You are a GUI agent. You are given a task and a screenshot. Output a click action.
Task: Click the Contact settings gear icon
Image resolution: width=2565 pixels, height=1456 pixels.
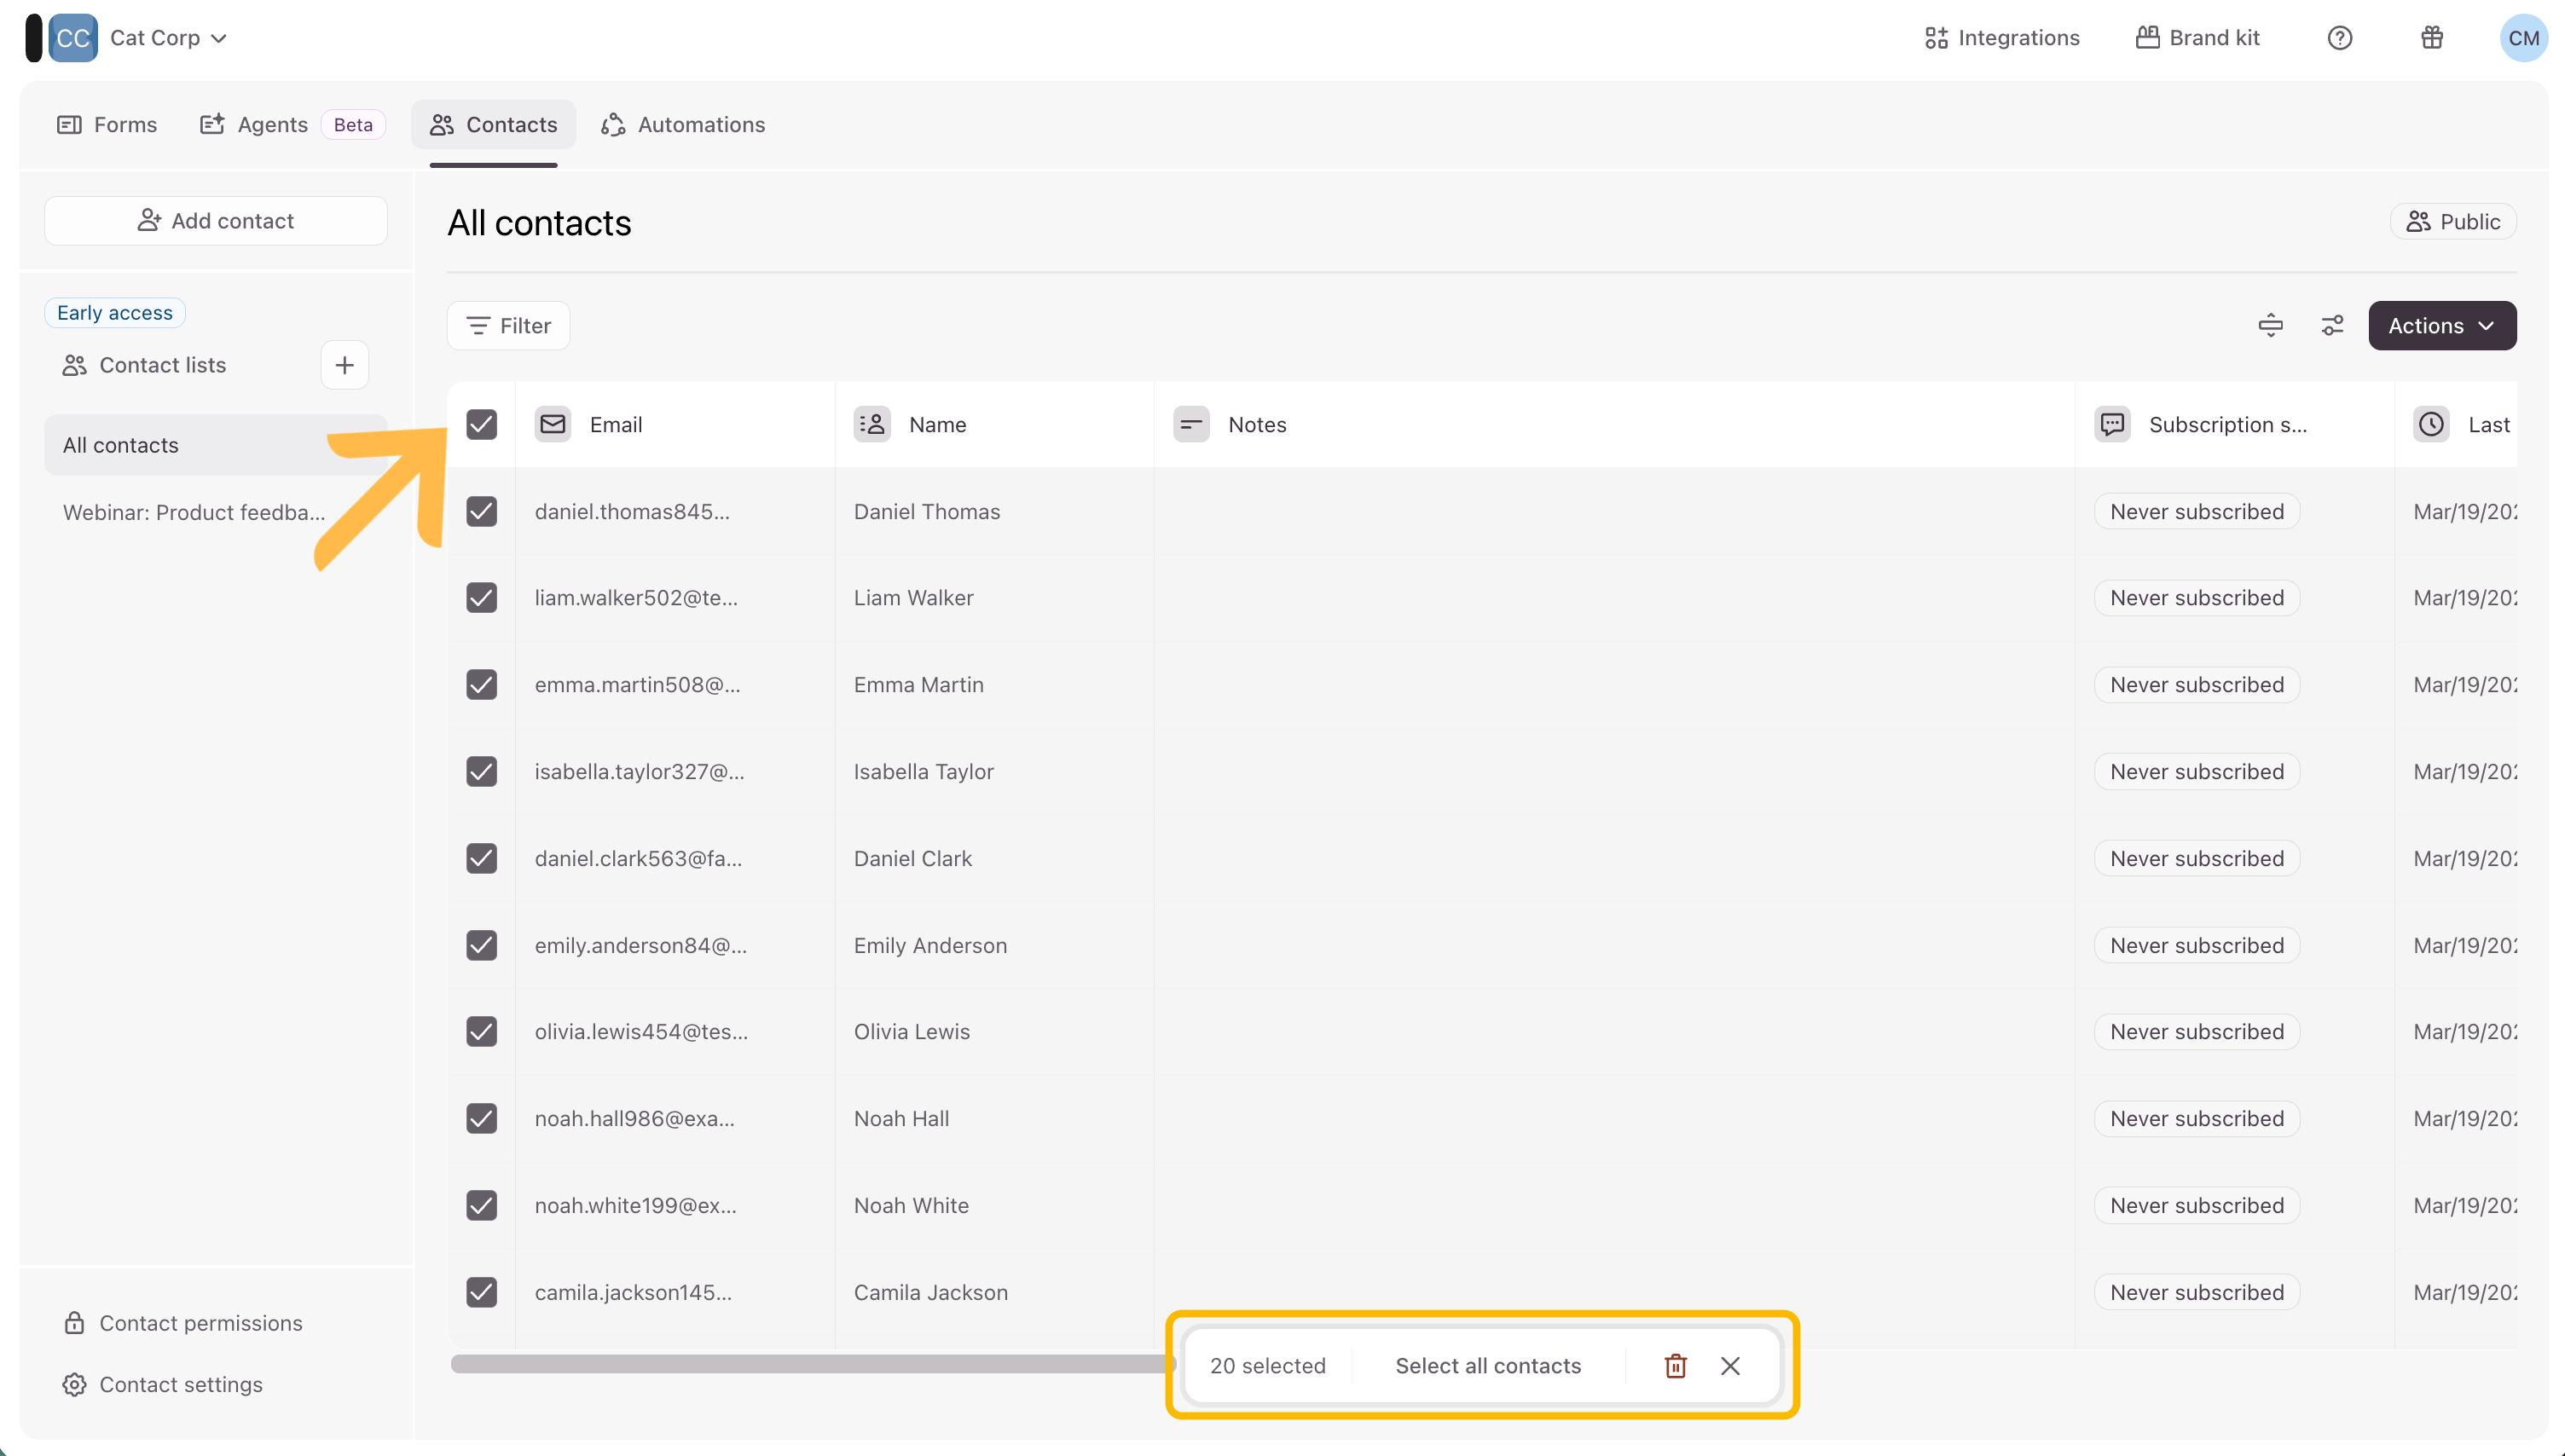point(74,1384)
